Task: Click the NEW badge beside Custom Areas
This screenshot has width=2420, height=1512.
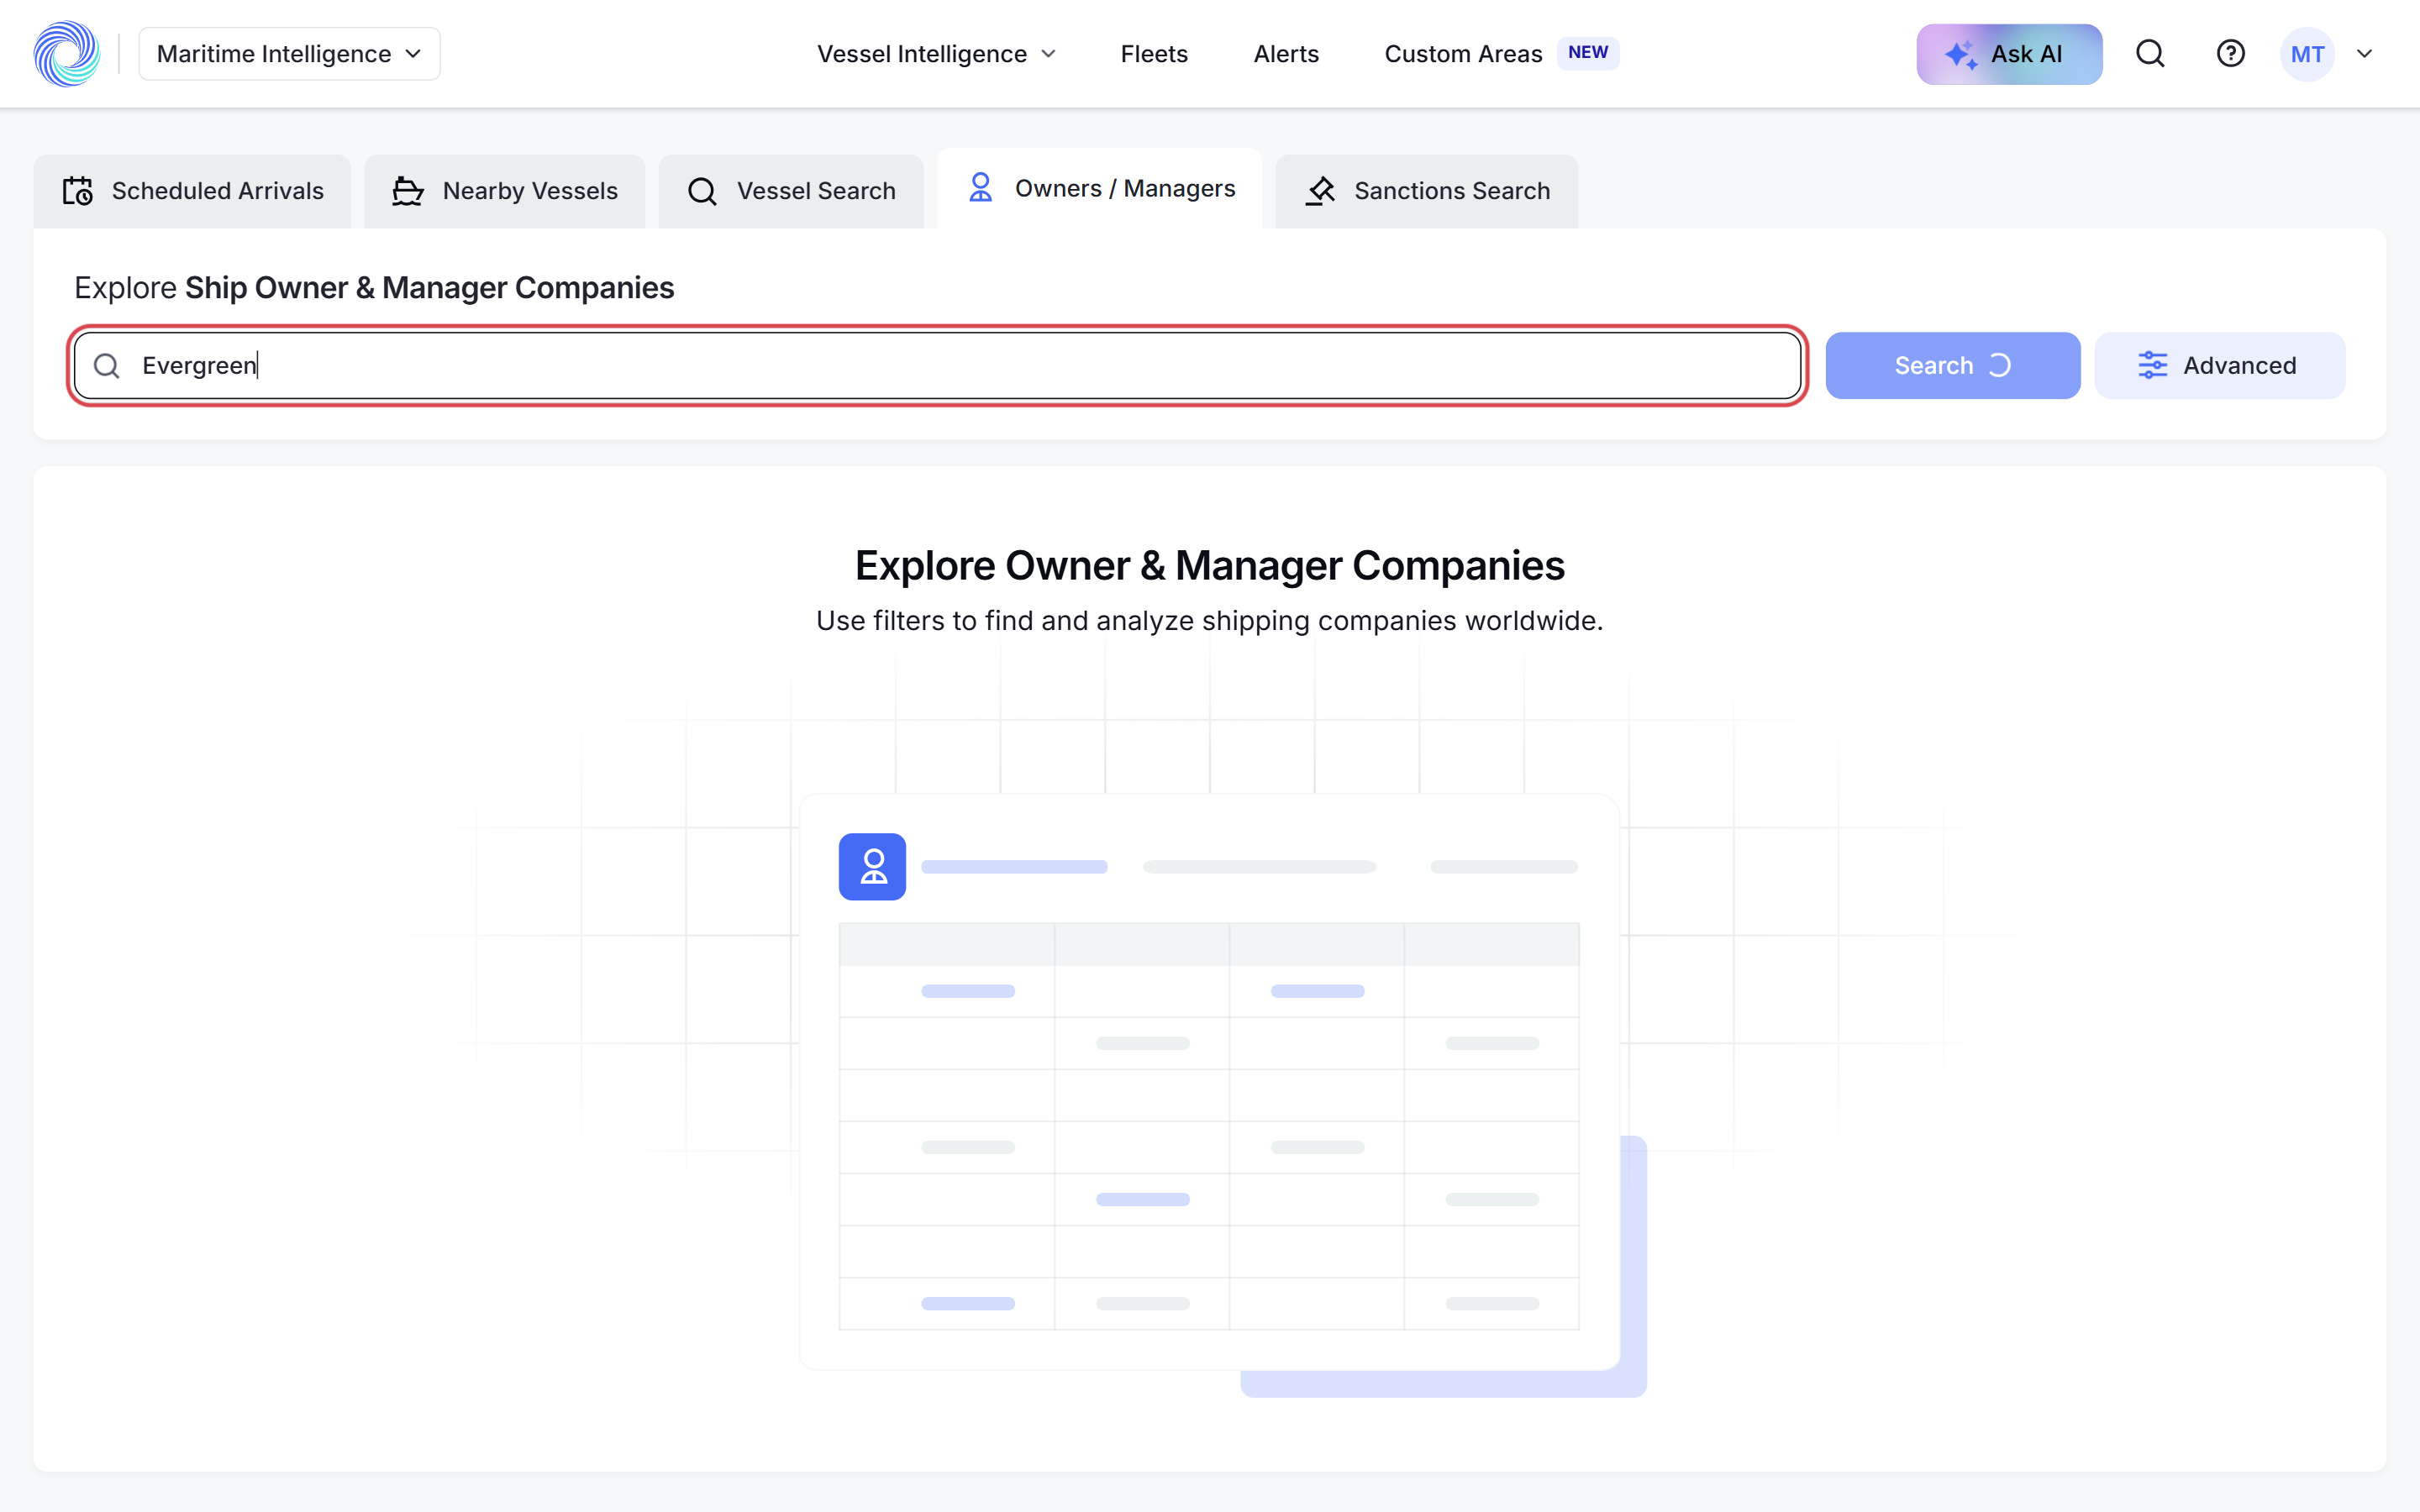Action: tap(1588, 52)
